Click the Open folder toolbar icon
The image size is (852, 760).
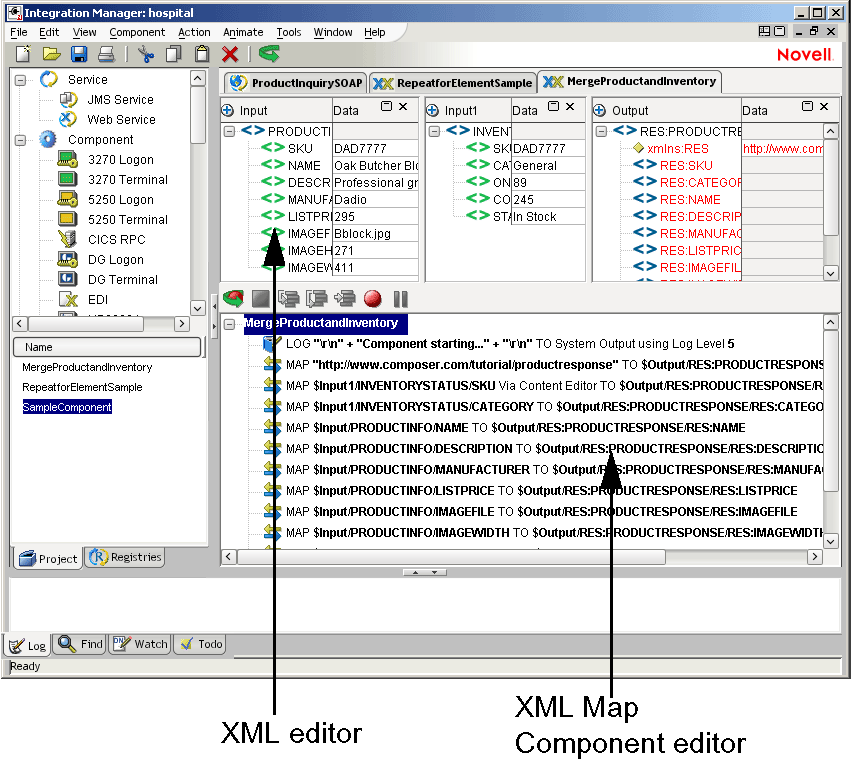click(x=52, y=54)
